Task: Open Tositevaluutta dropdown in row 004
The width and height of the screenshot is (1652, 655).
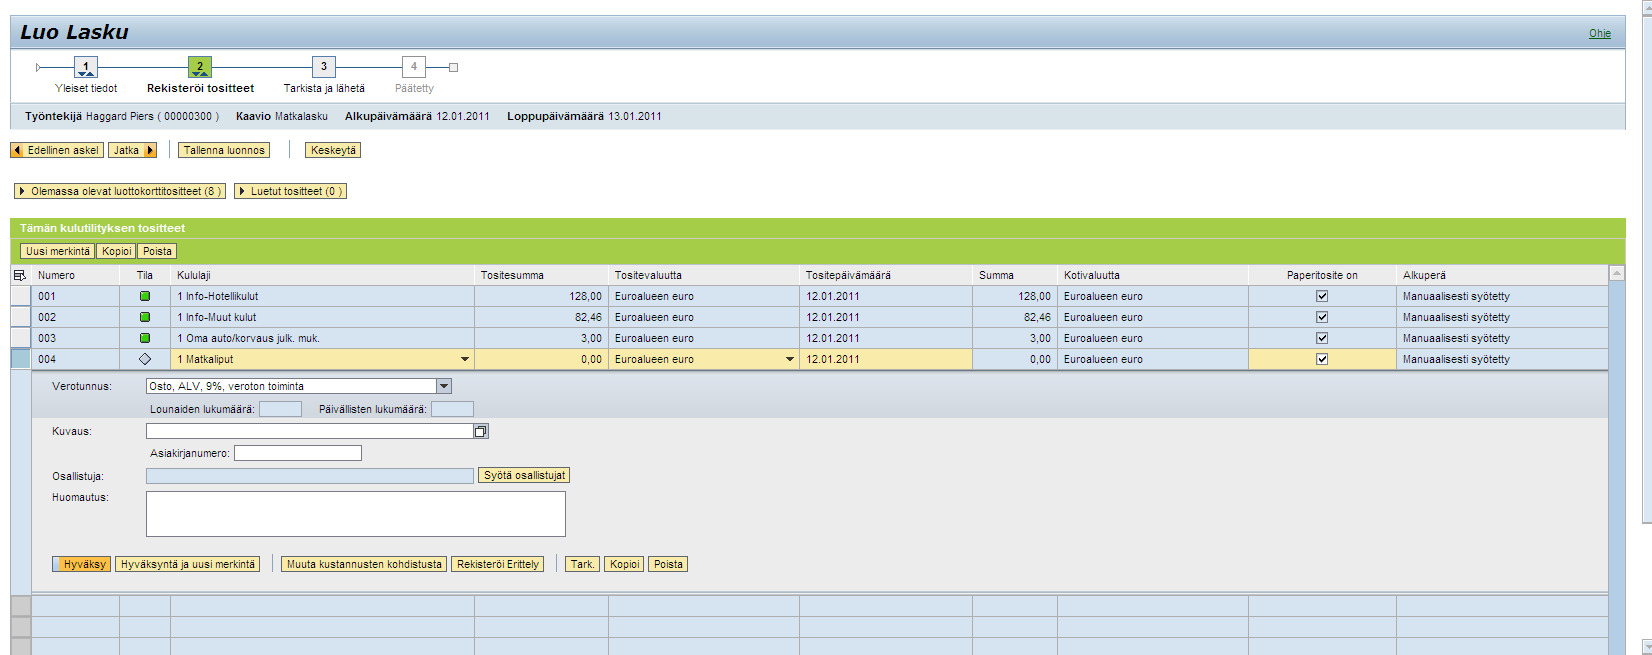Action: [790, 359]
